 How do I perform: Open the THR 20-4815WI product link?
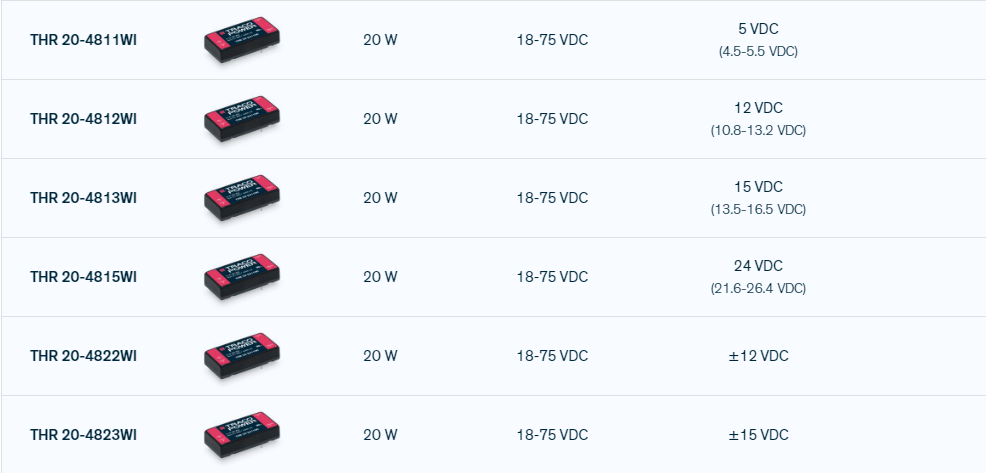(x=83, y=277)
